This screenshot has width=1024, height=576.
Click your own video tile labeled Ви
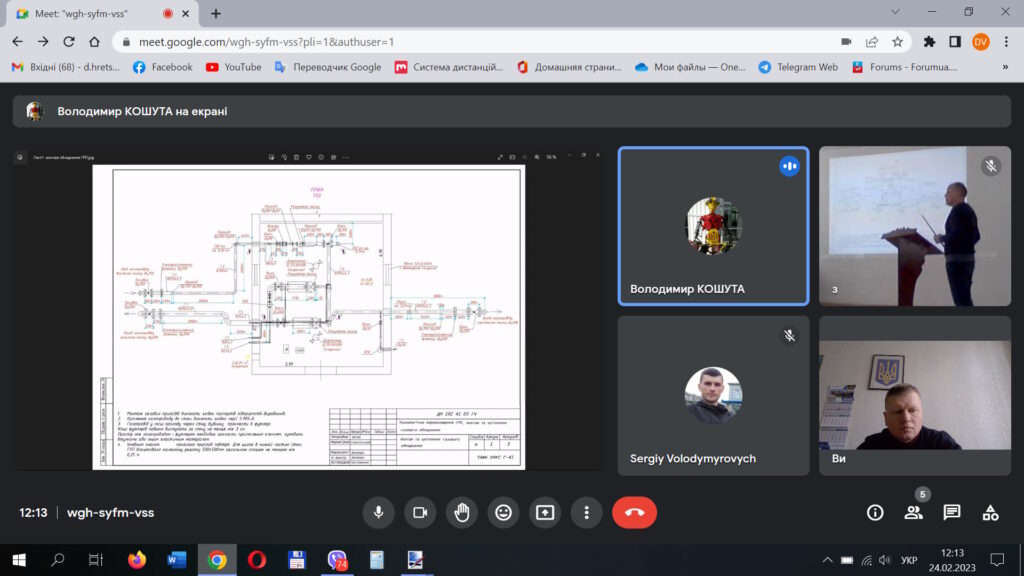click(x=915, y=396)
